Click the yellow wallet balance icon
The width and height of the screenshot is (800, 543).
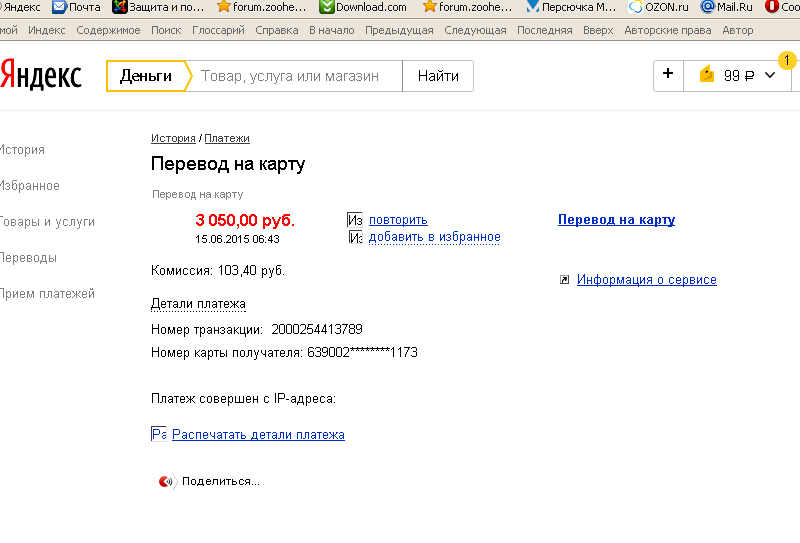point(707,76)
